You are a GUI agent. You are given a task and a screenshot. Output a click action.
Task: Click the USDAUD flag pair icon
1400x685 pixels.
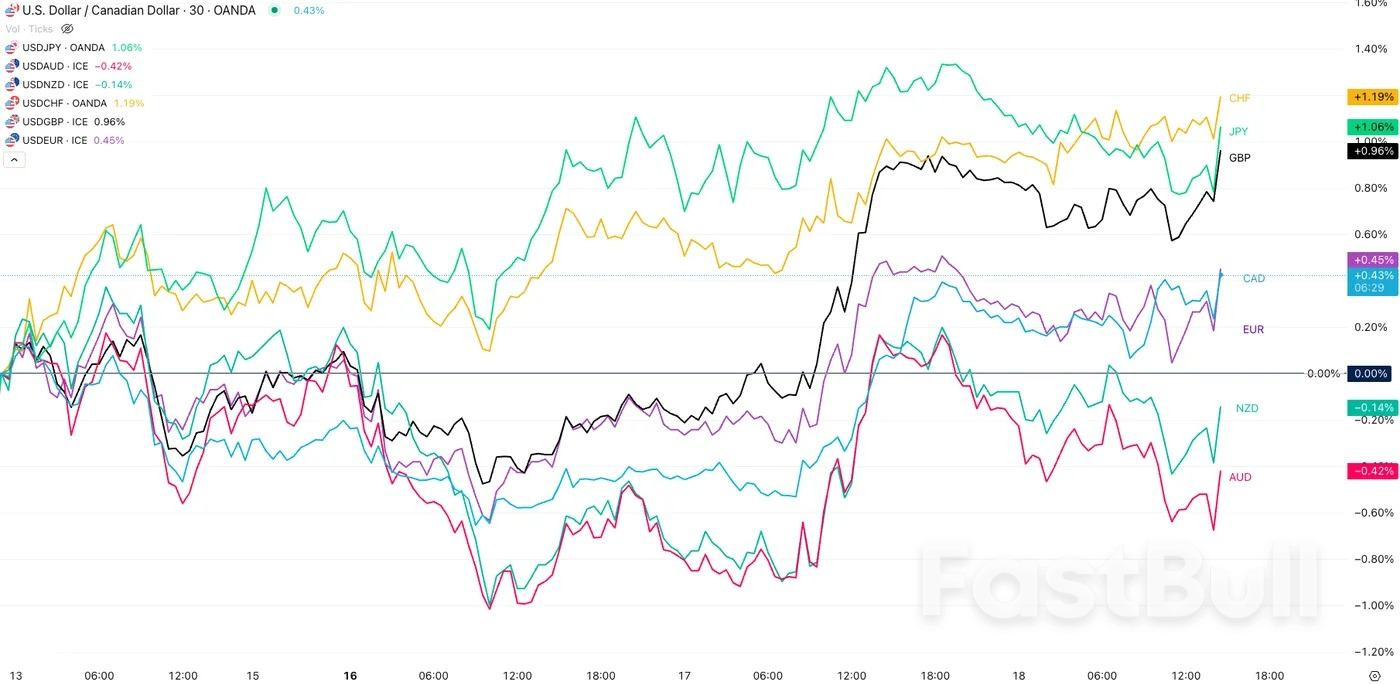pyautogui.click(x=11, y=66)
